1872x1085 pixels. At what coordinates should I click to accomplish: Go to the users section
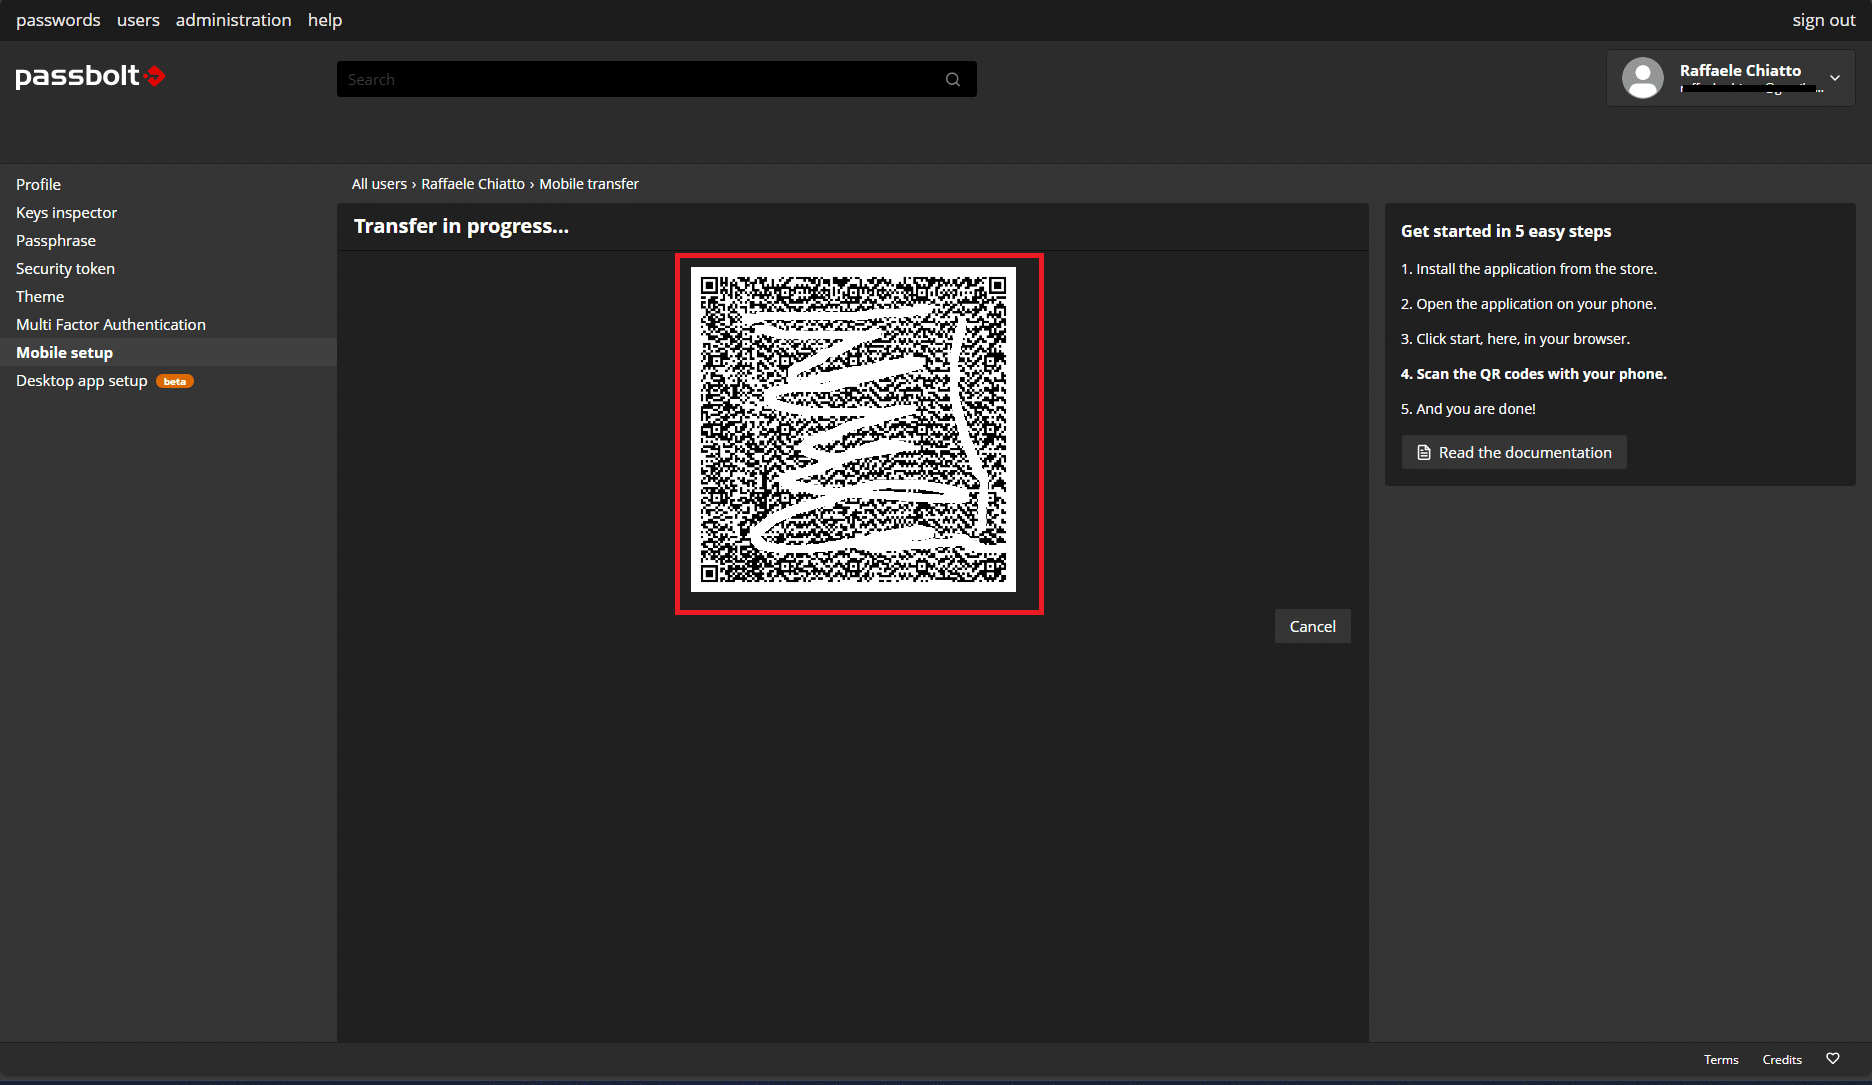pos(138,20)
